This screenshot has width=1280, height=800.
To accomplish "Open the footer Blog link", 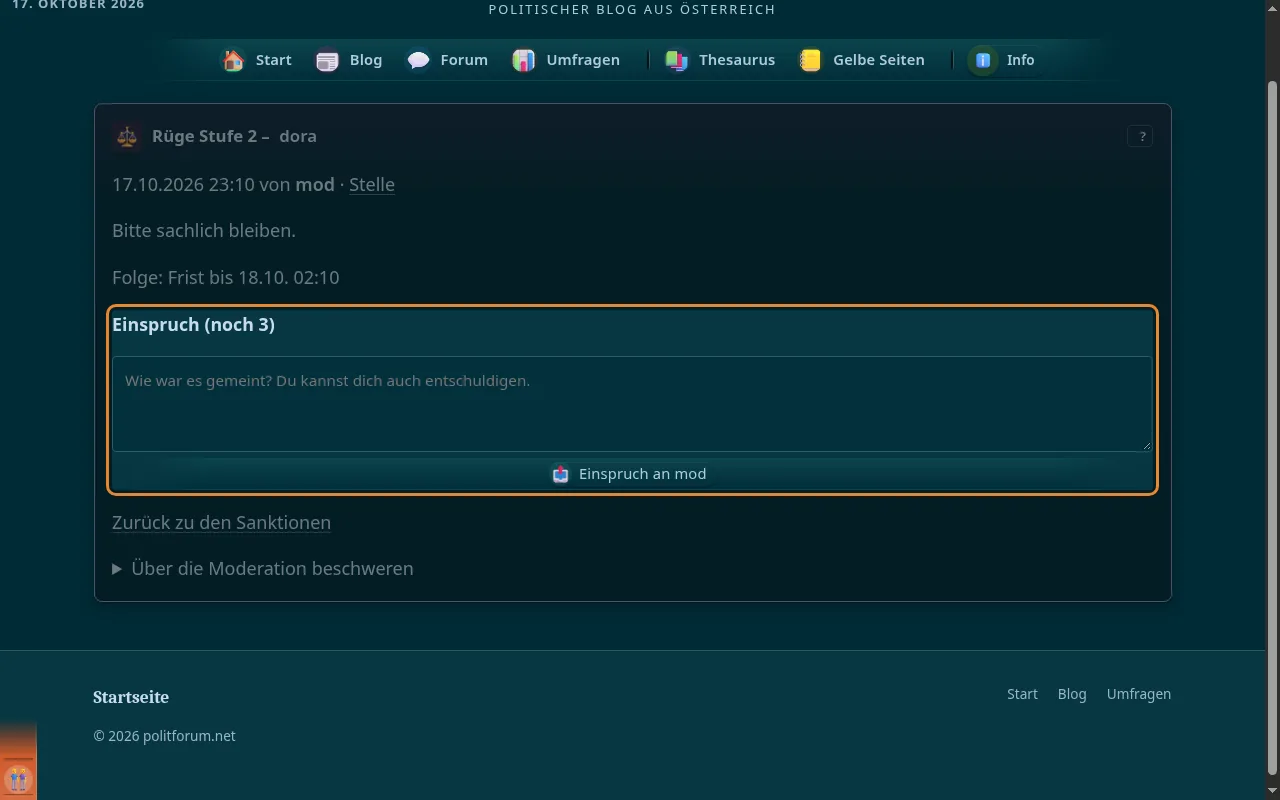I will coord(1072,694).
